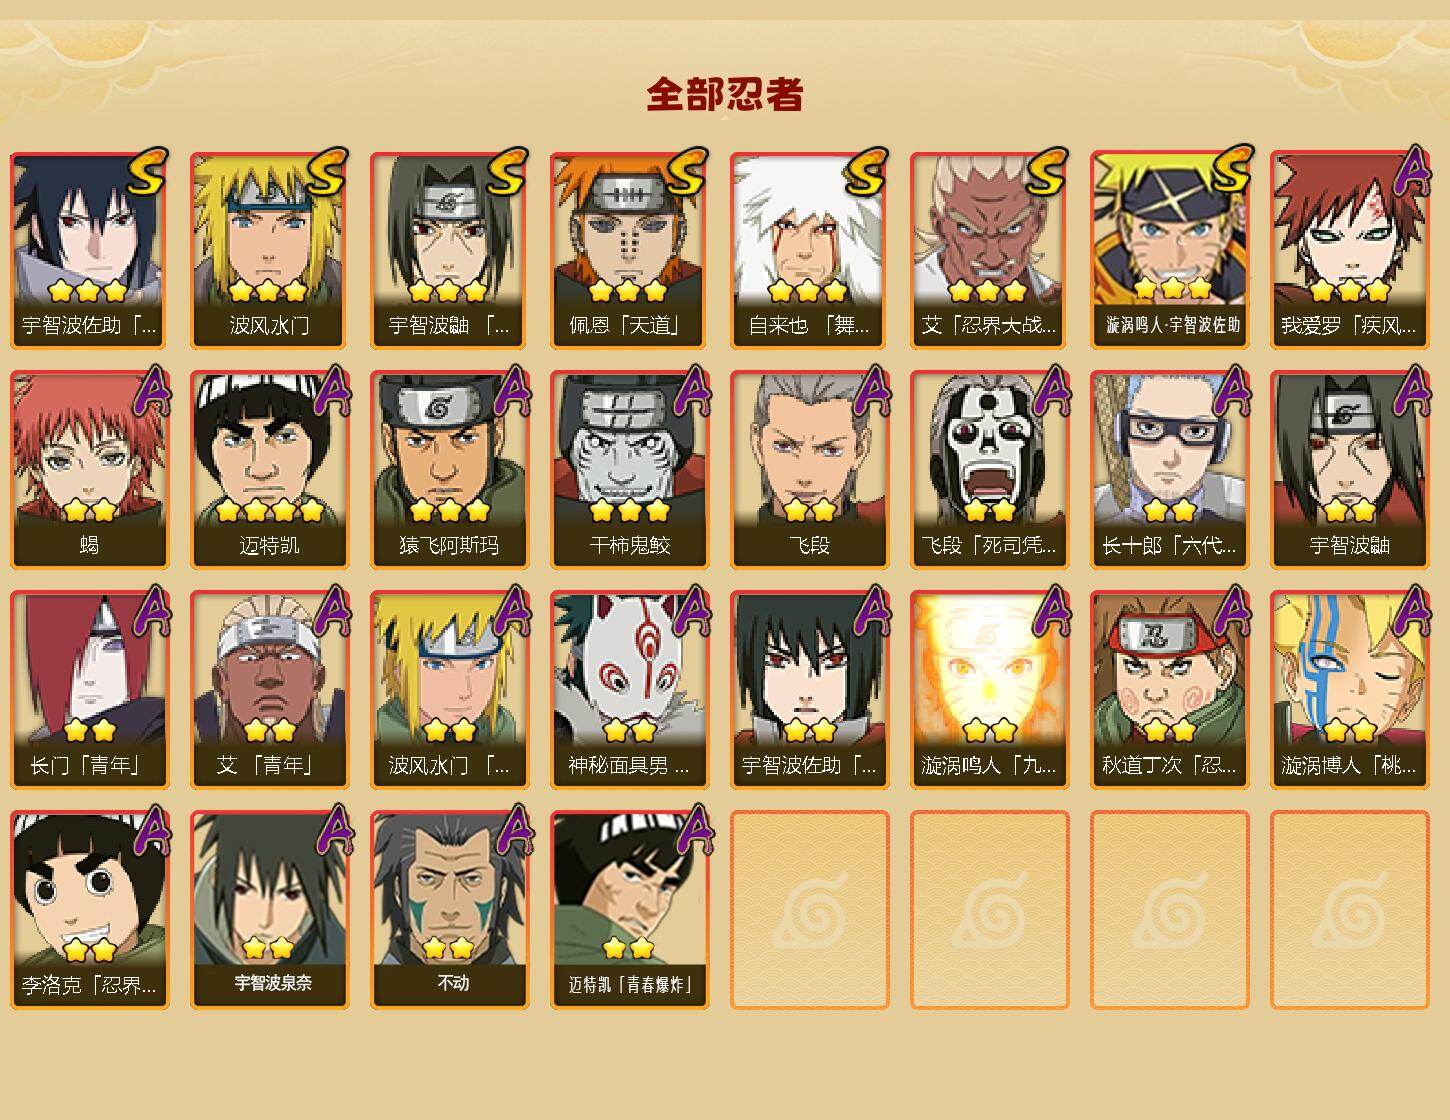Screen dimensions: 1450x1120
Task: Pick the 长门「青年」 ninja card
Action: coord(89,690)
